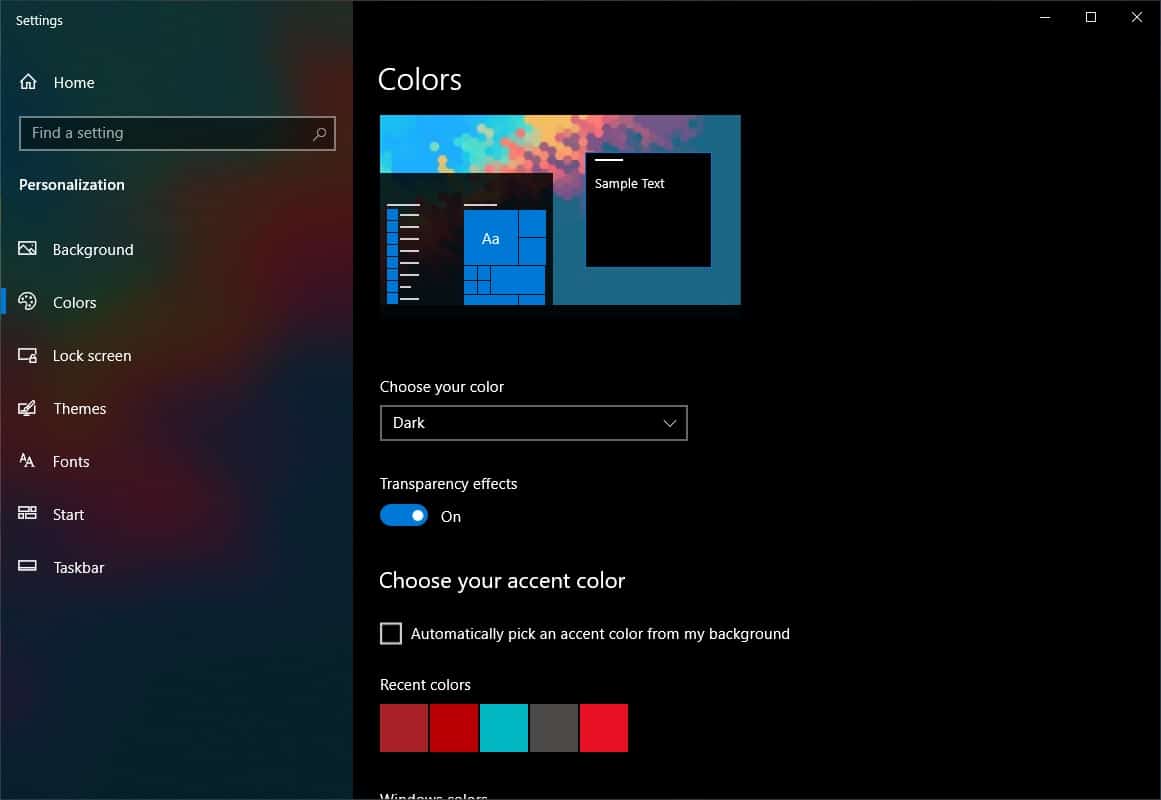The height and width of the screenshot is (800, 1161).
Task: Open Taskbar settings
Action: pos(78,567)
